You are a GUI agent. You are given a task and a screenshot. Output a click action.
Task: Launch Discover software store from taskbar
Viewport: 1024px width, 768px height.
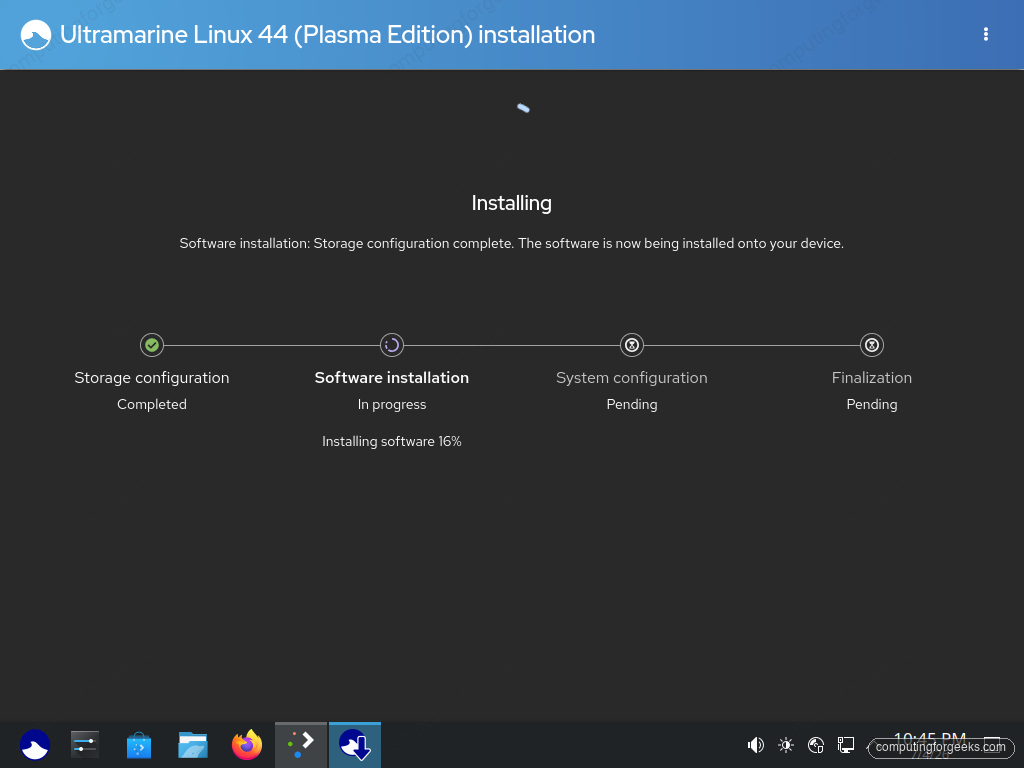(x=139, y=745)
